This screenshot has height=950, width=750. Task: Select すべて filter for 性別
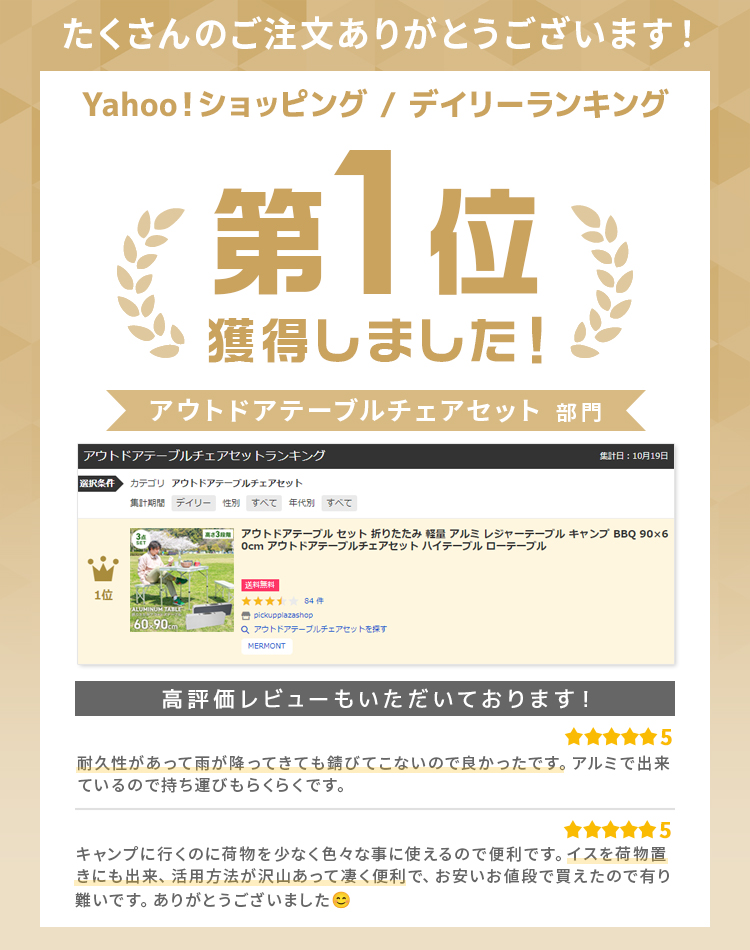pos(264,503)
